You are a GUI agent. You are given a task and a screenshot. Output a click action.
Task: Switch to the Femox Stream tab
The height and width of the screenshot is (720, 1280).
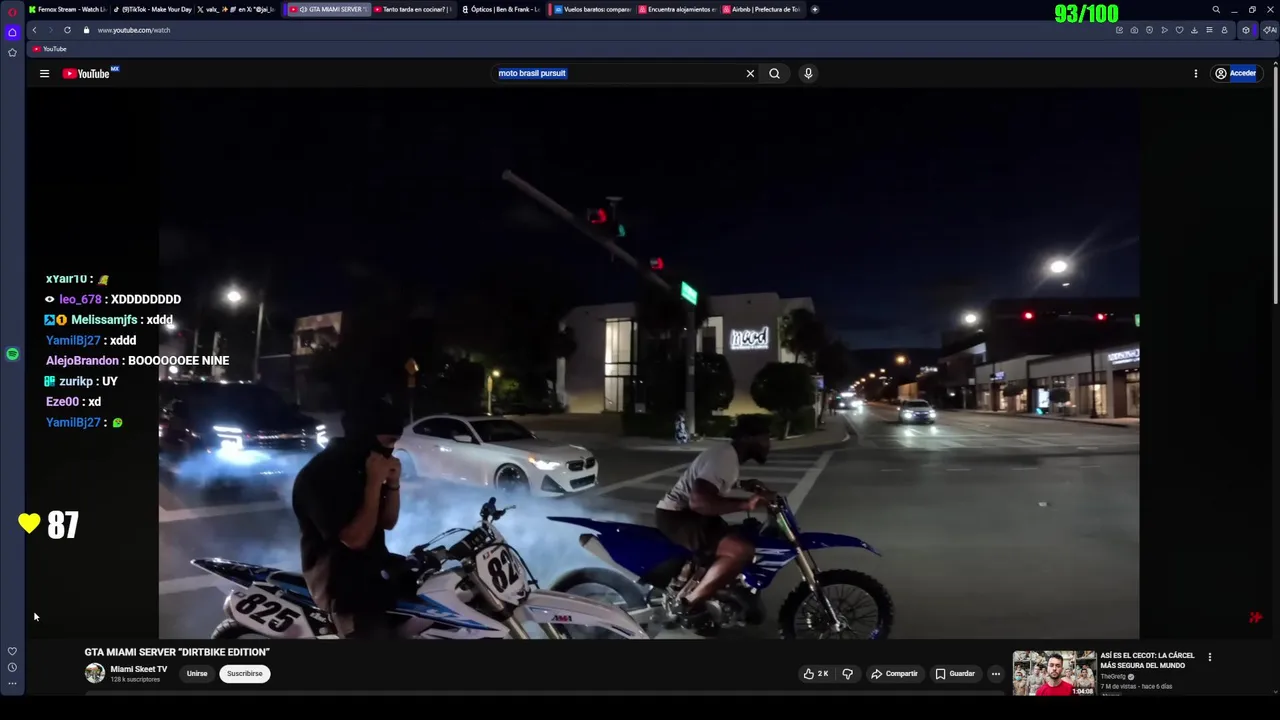67,9
